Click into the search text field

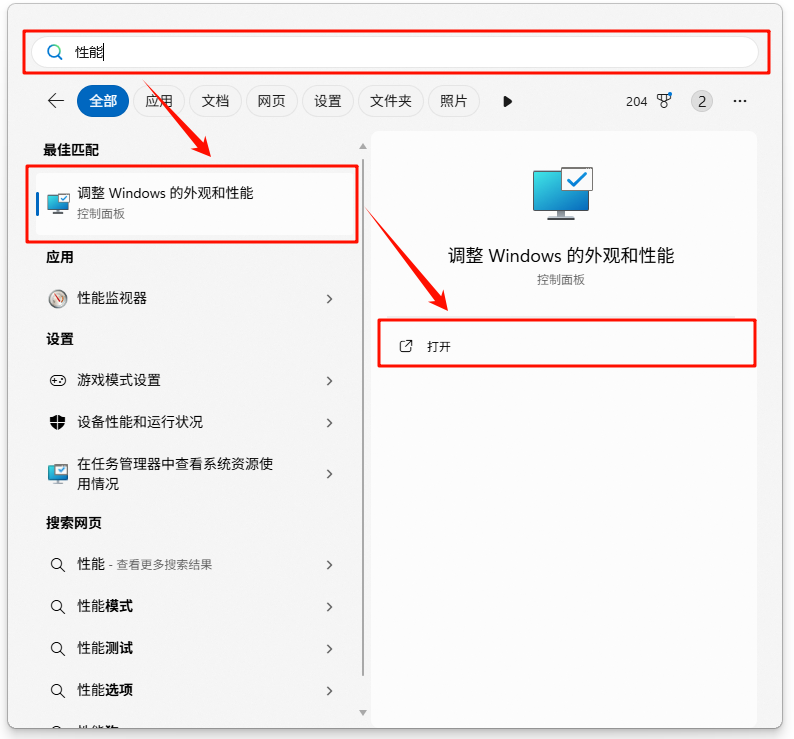(x=400, y=52)
